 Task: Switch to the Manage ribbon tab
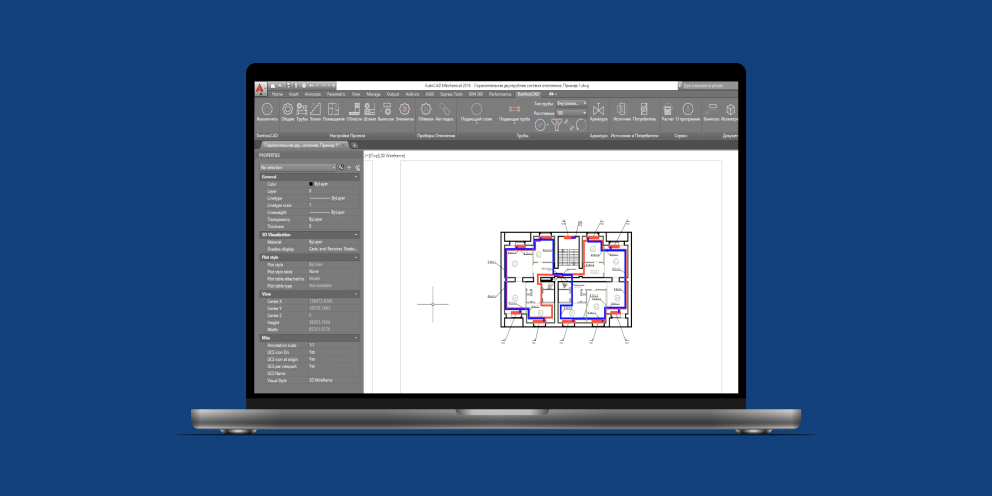coord(373,94)
